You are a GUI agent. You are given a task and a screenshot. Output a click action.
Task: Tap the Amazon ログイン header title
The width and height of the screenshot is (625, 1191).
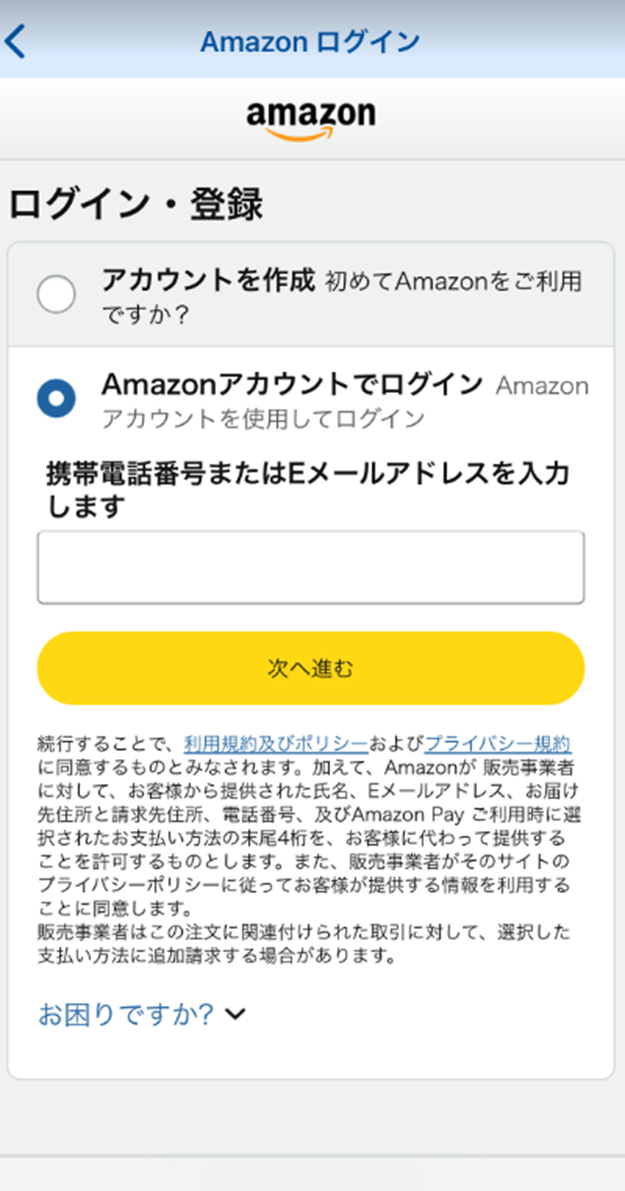pyautogui.click(x=310, y=42)
